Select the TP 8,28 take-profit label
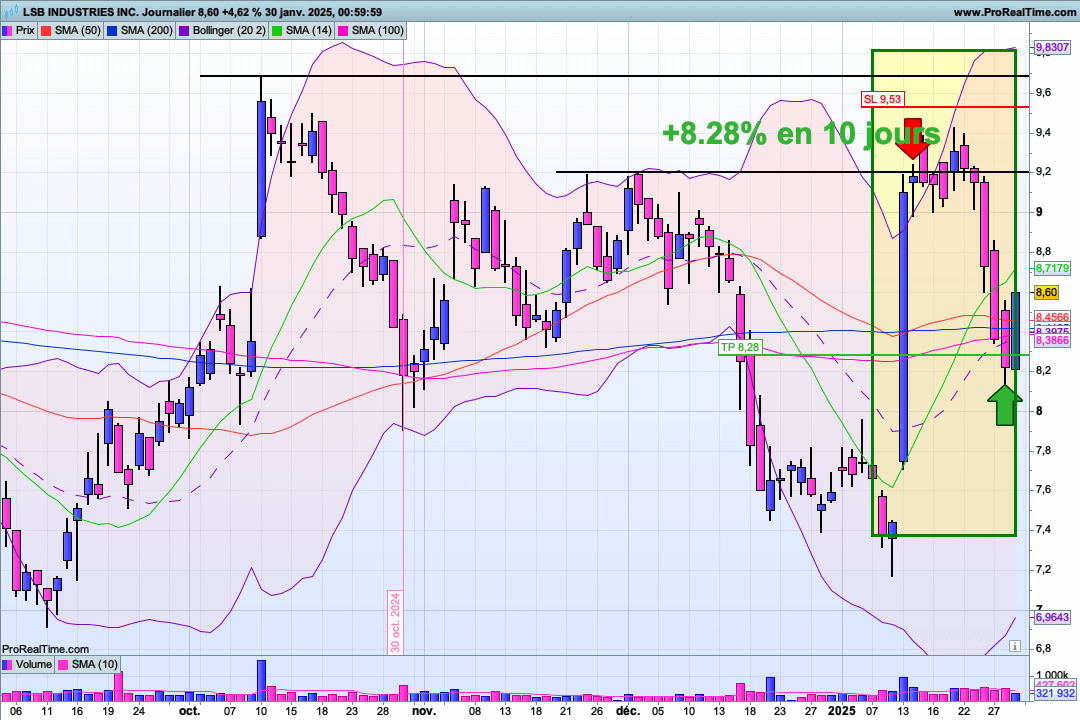 (739, 347)
